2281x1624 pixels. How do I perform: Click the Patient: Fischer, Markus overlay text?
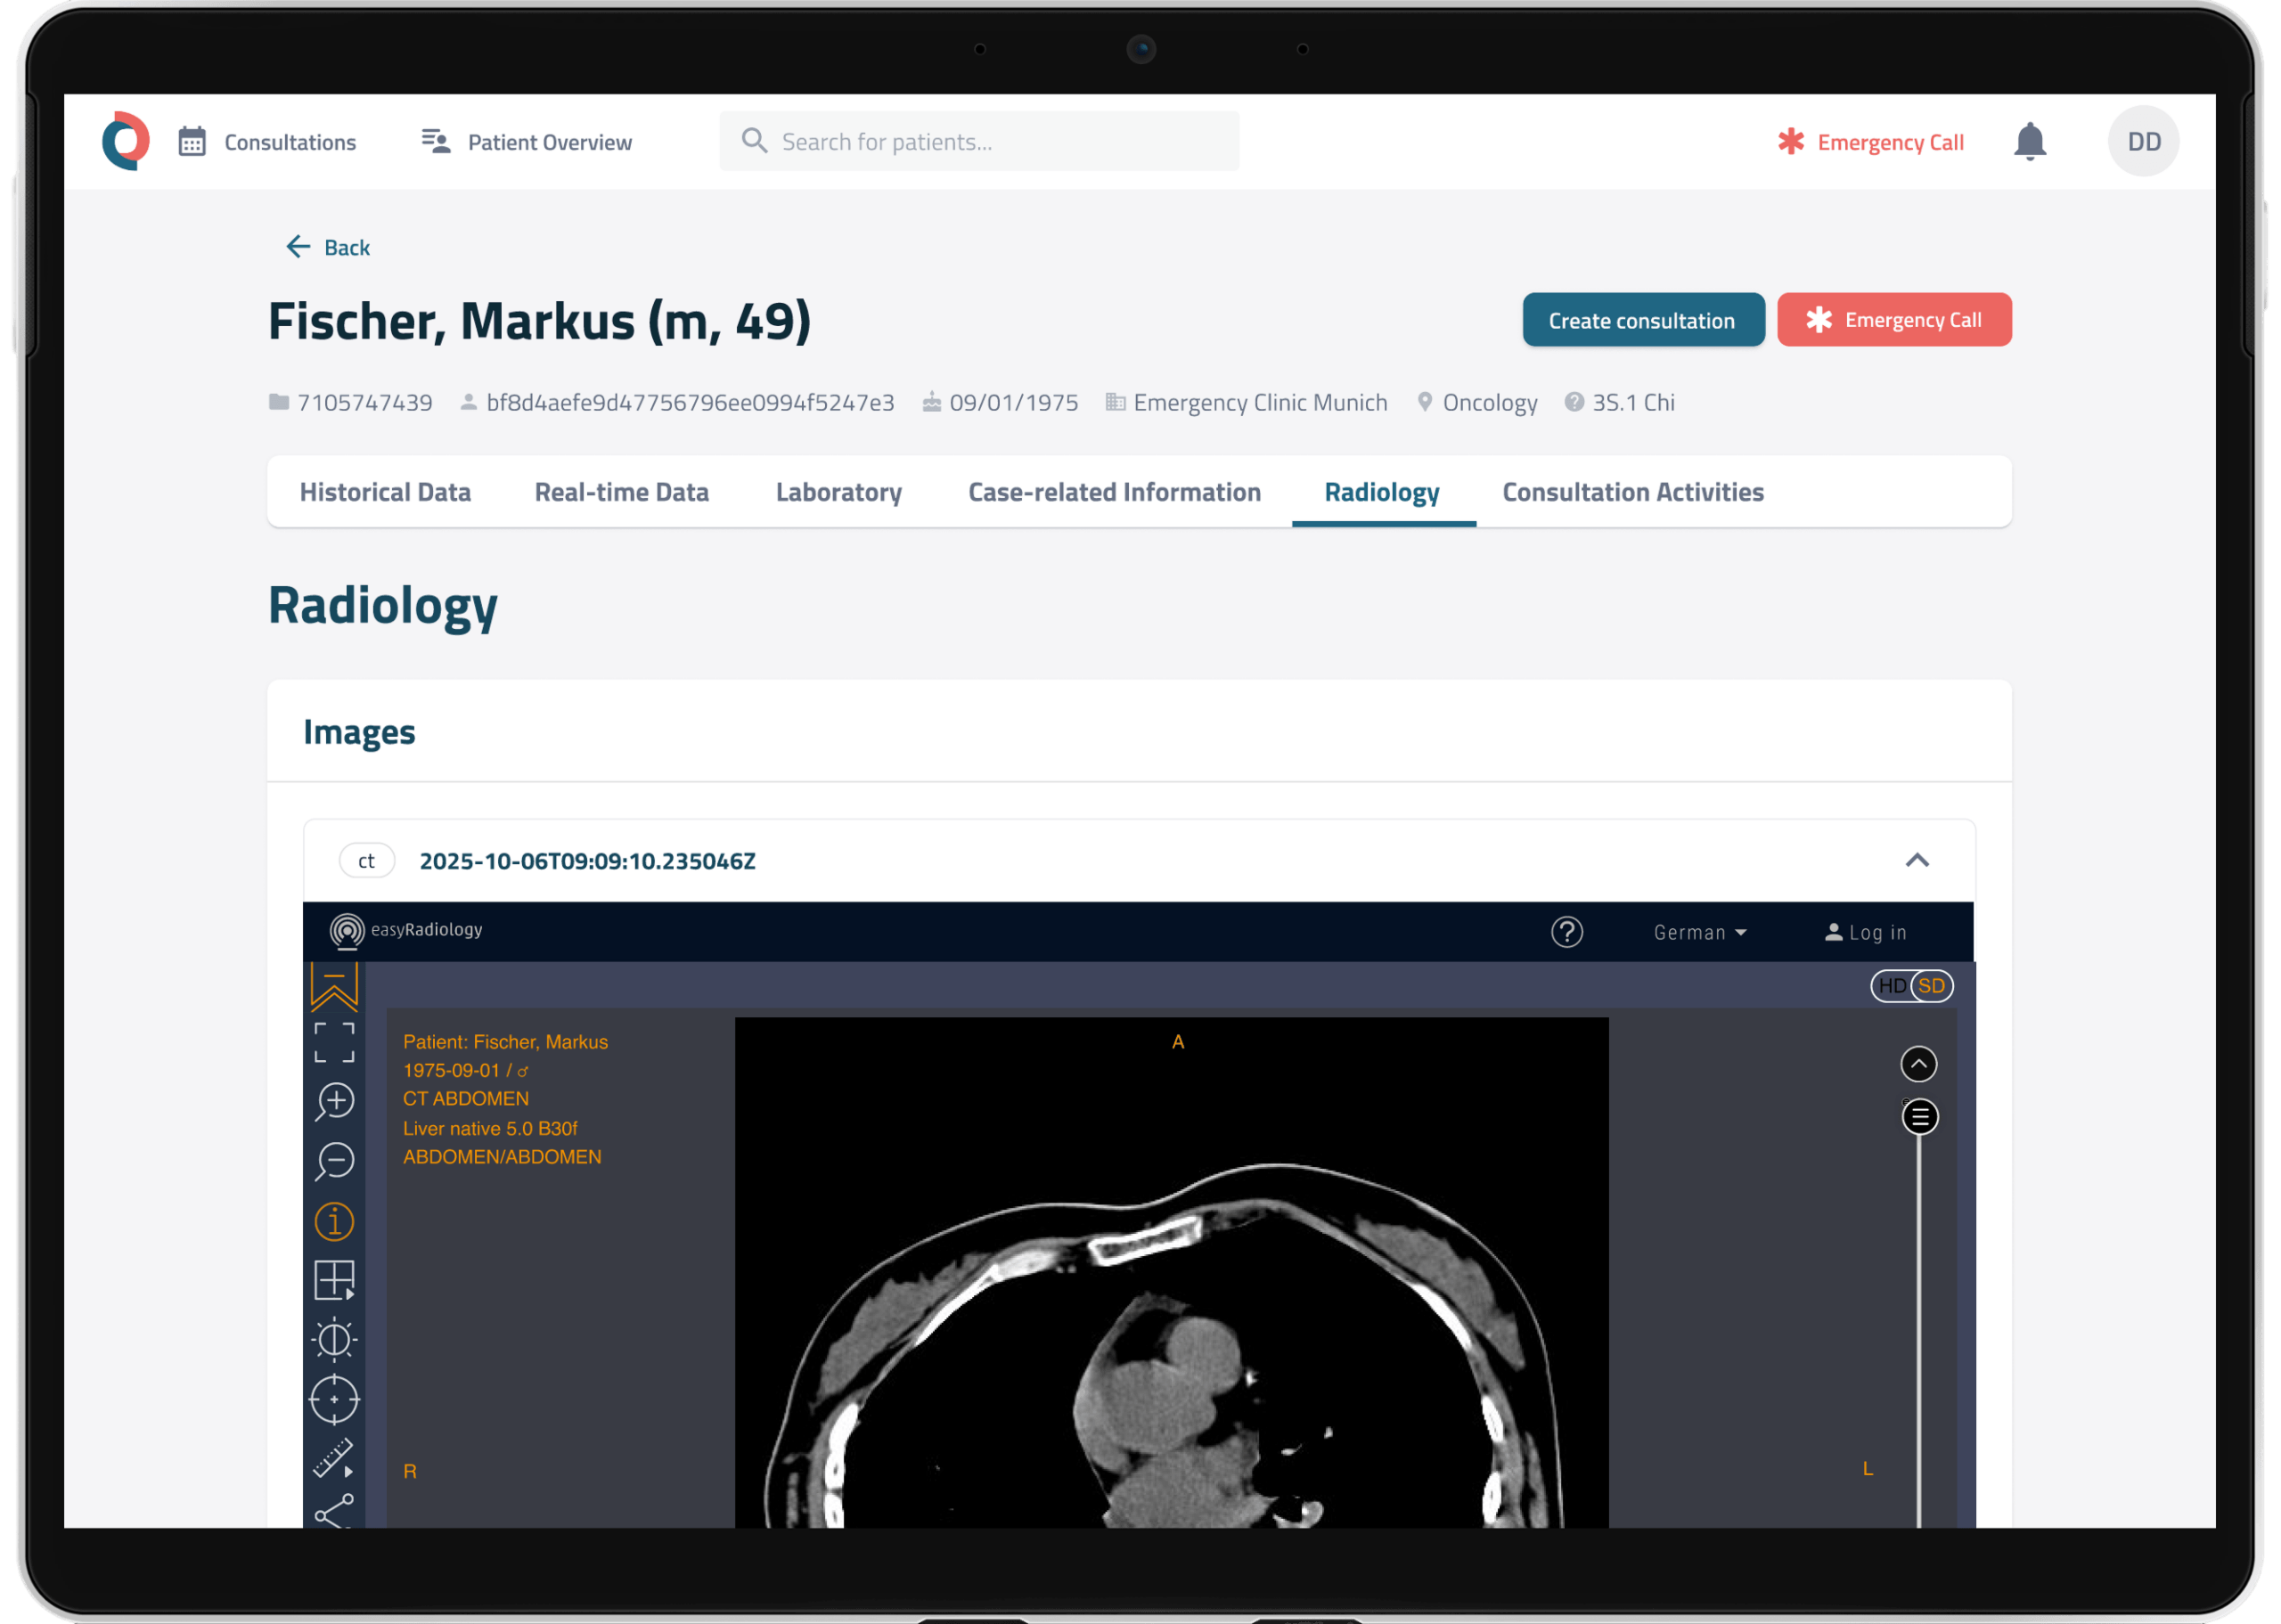pyautogui.click(x=505, y=1042)
